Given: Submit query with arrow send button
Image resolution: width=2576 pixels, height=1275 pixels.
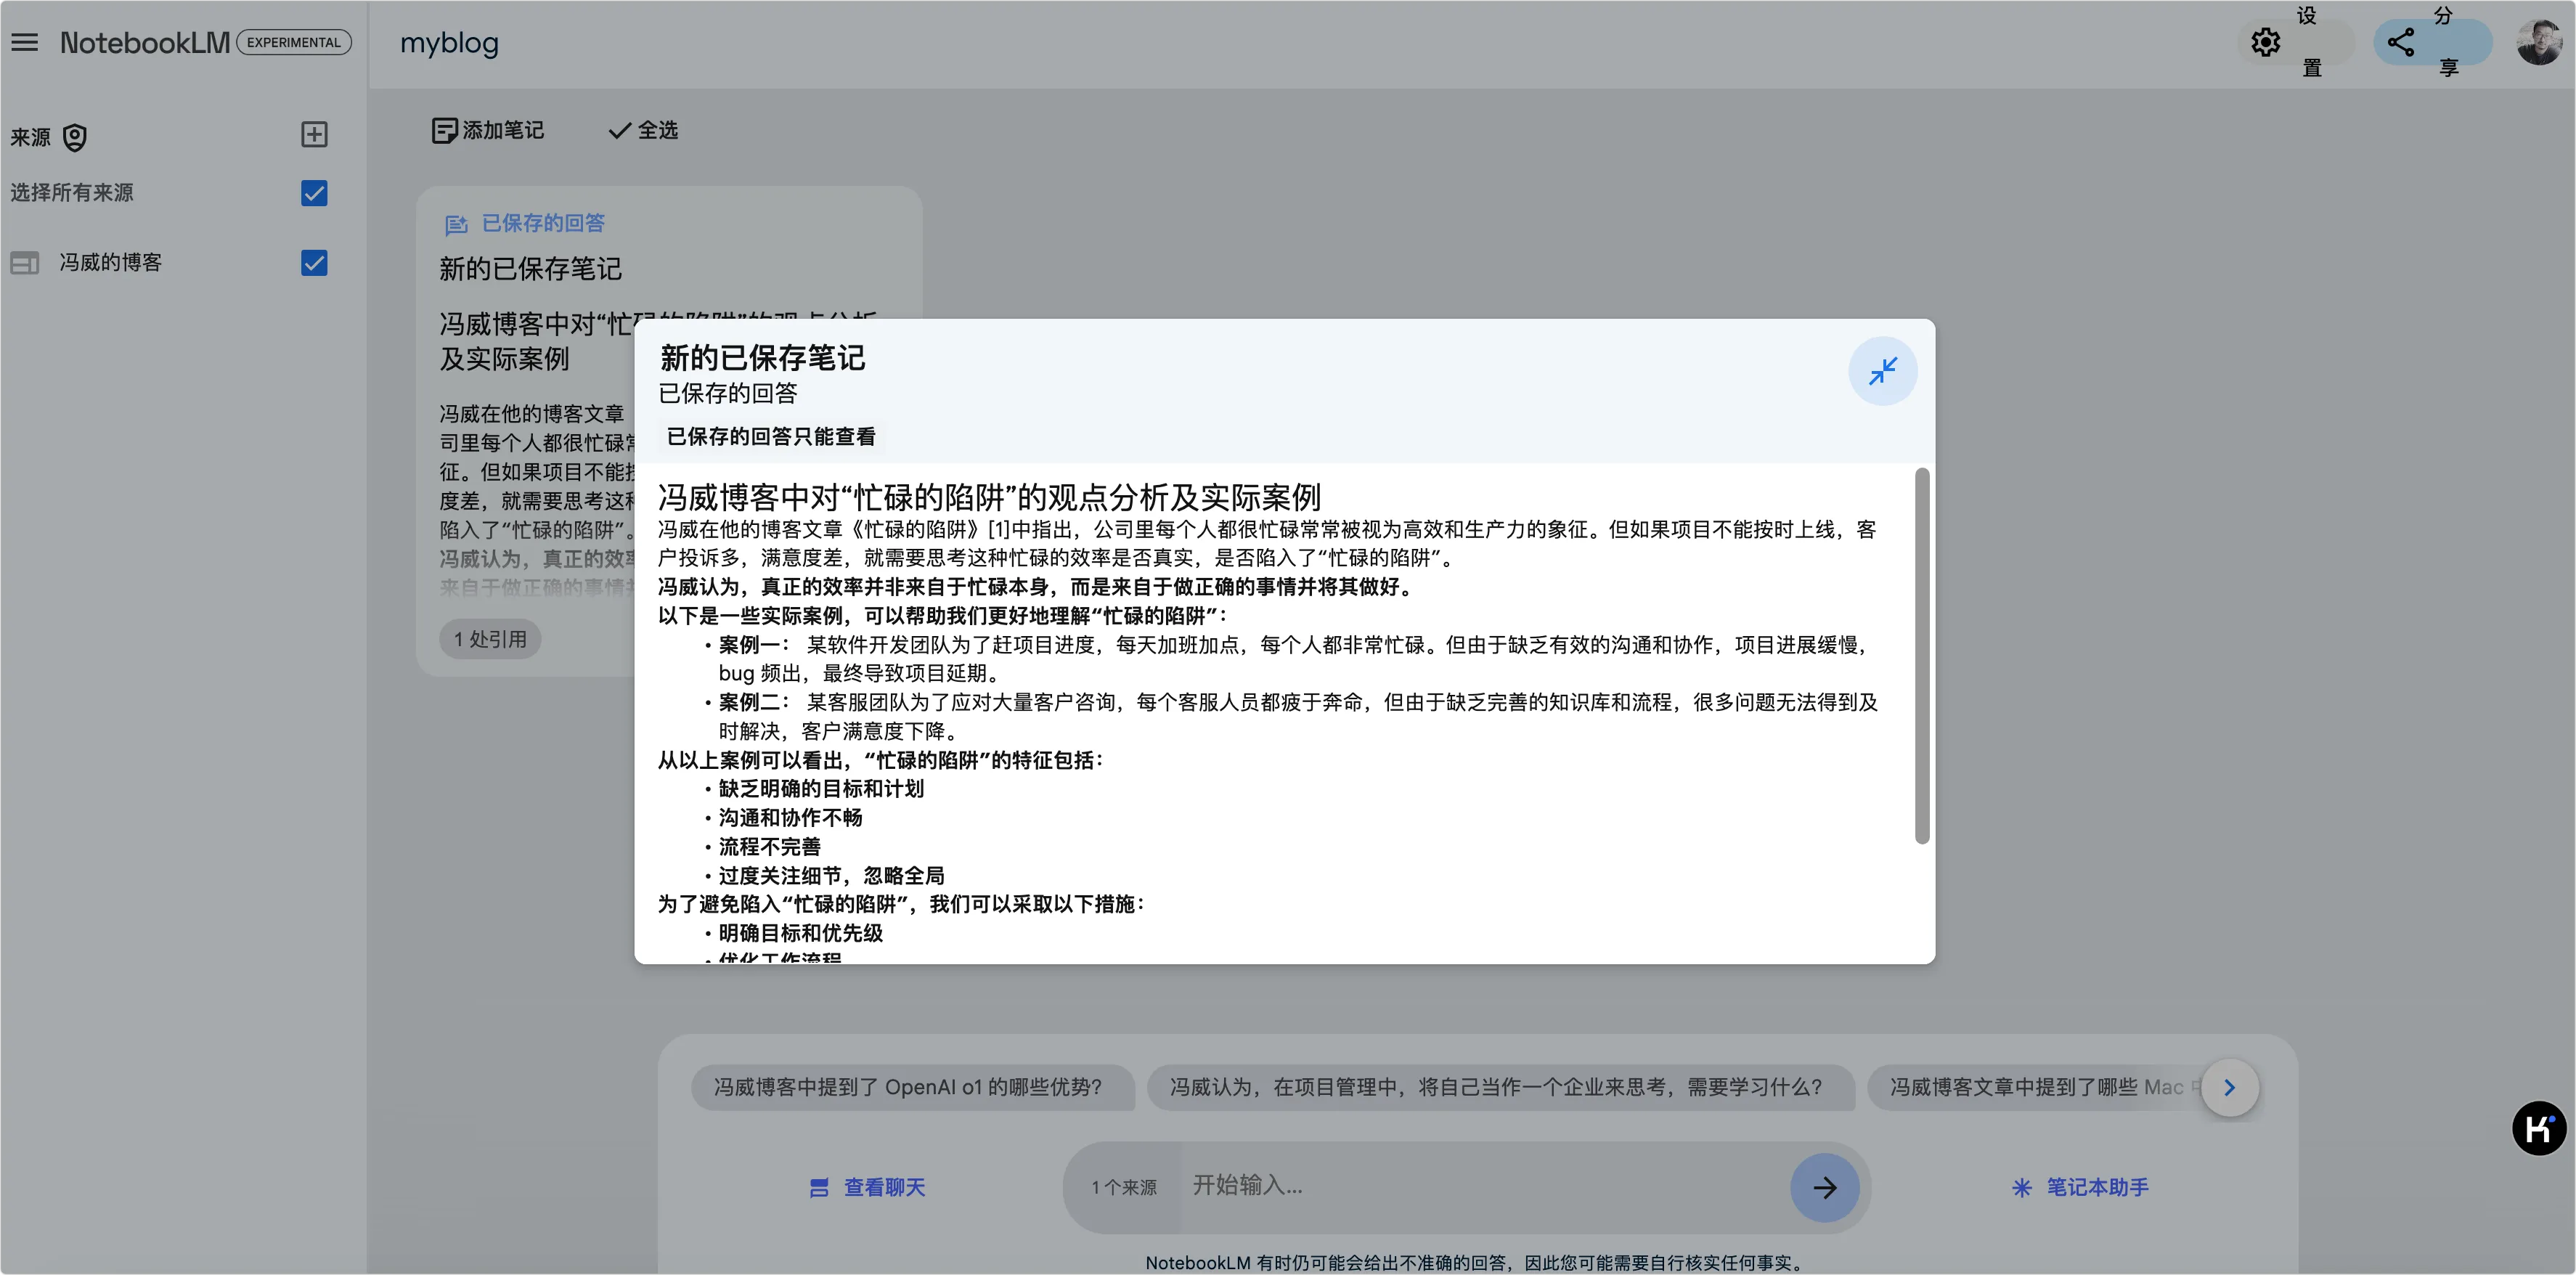Looking at the screenshot, I should (1824, 1187).
